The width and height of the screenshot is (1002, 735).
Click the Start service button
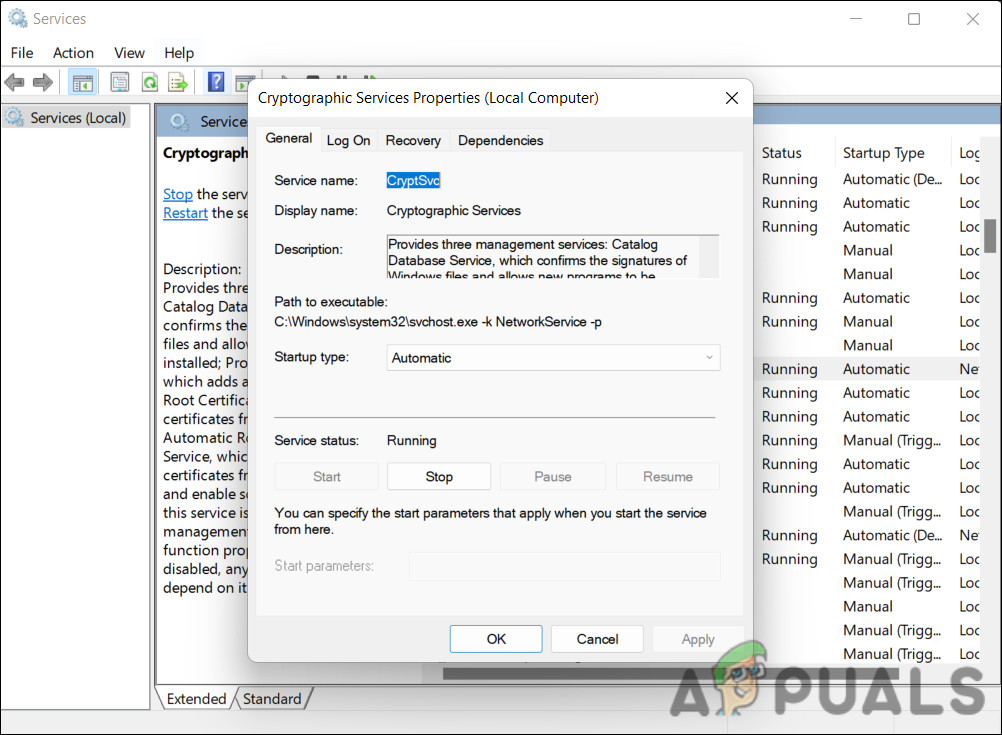327,477
